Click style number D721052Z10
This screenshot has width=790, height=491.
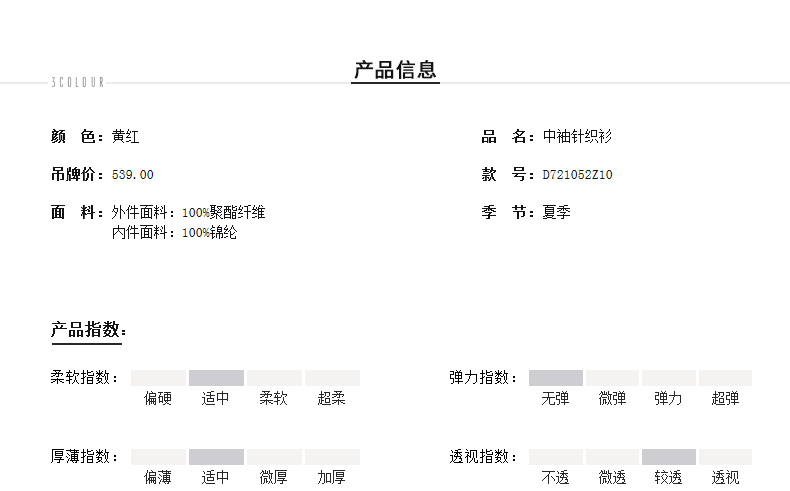[x=577, y=175]
